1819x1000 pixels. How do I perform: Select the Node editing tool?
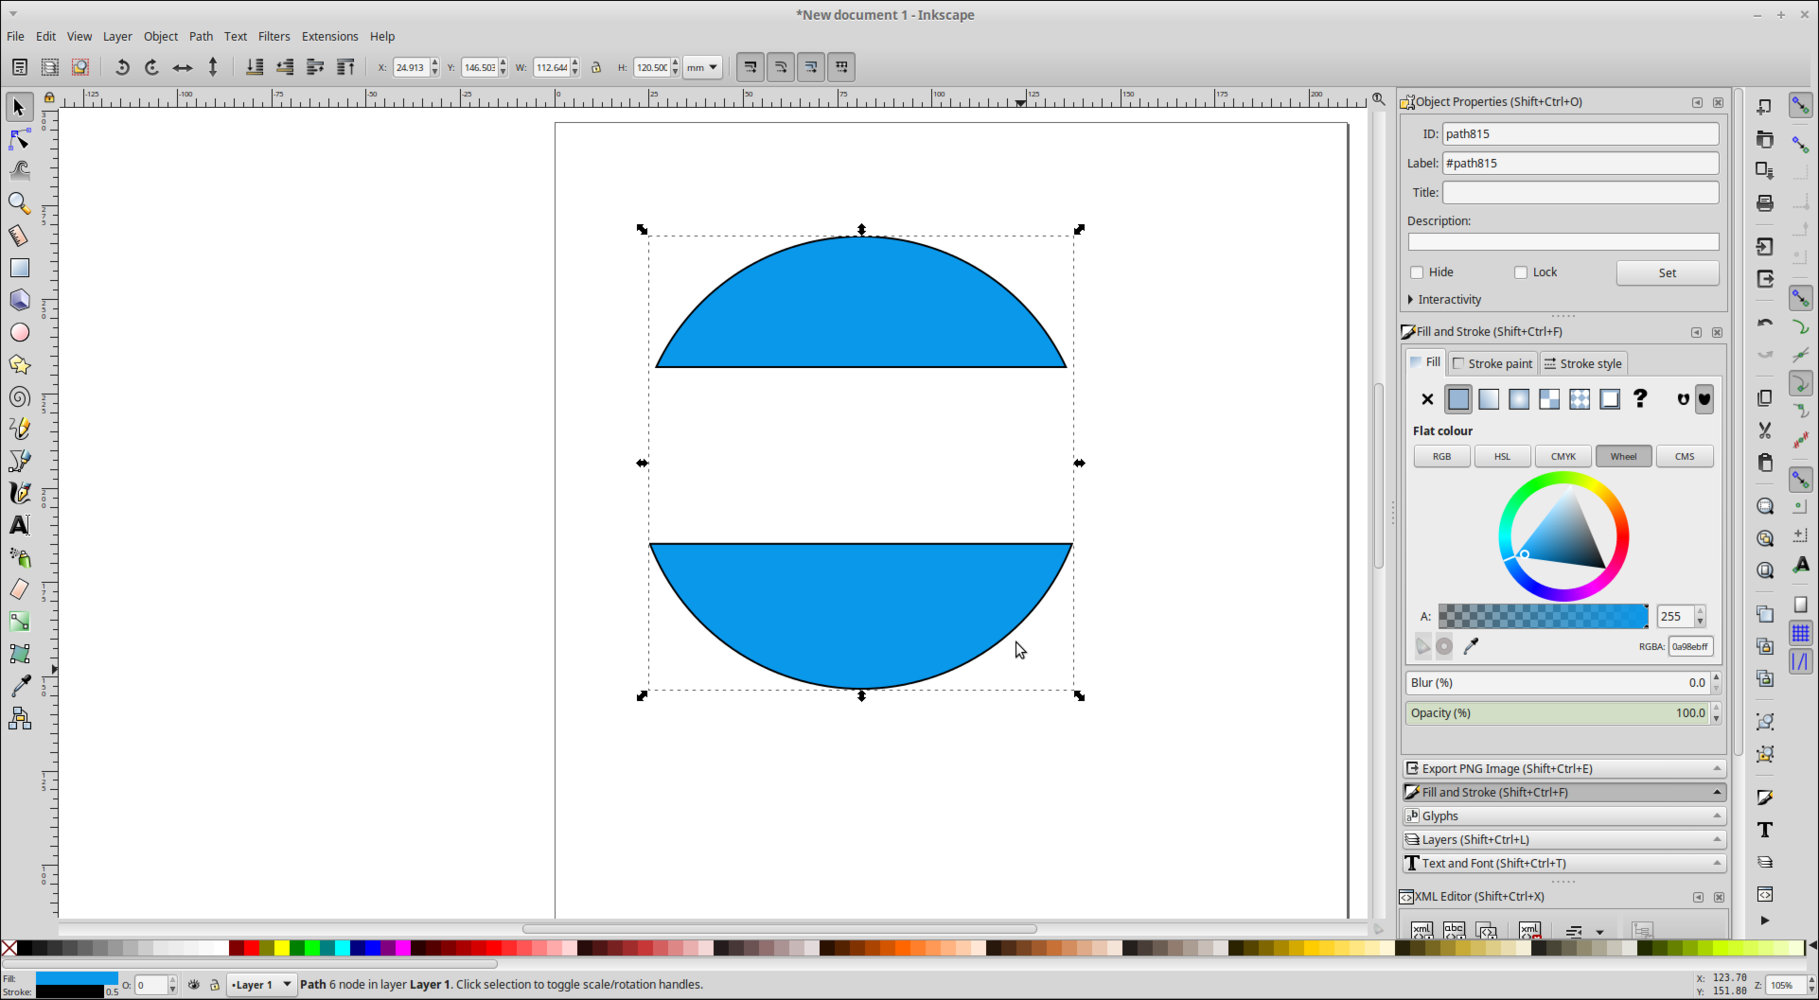[x=19, y=139]
